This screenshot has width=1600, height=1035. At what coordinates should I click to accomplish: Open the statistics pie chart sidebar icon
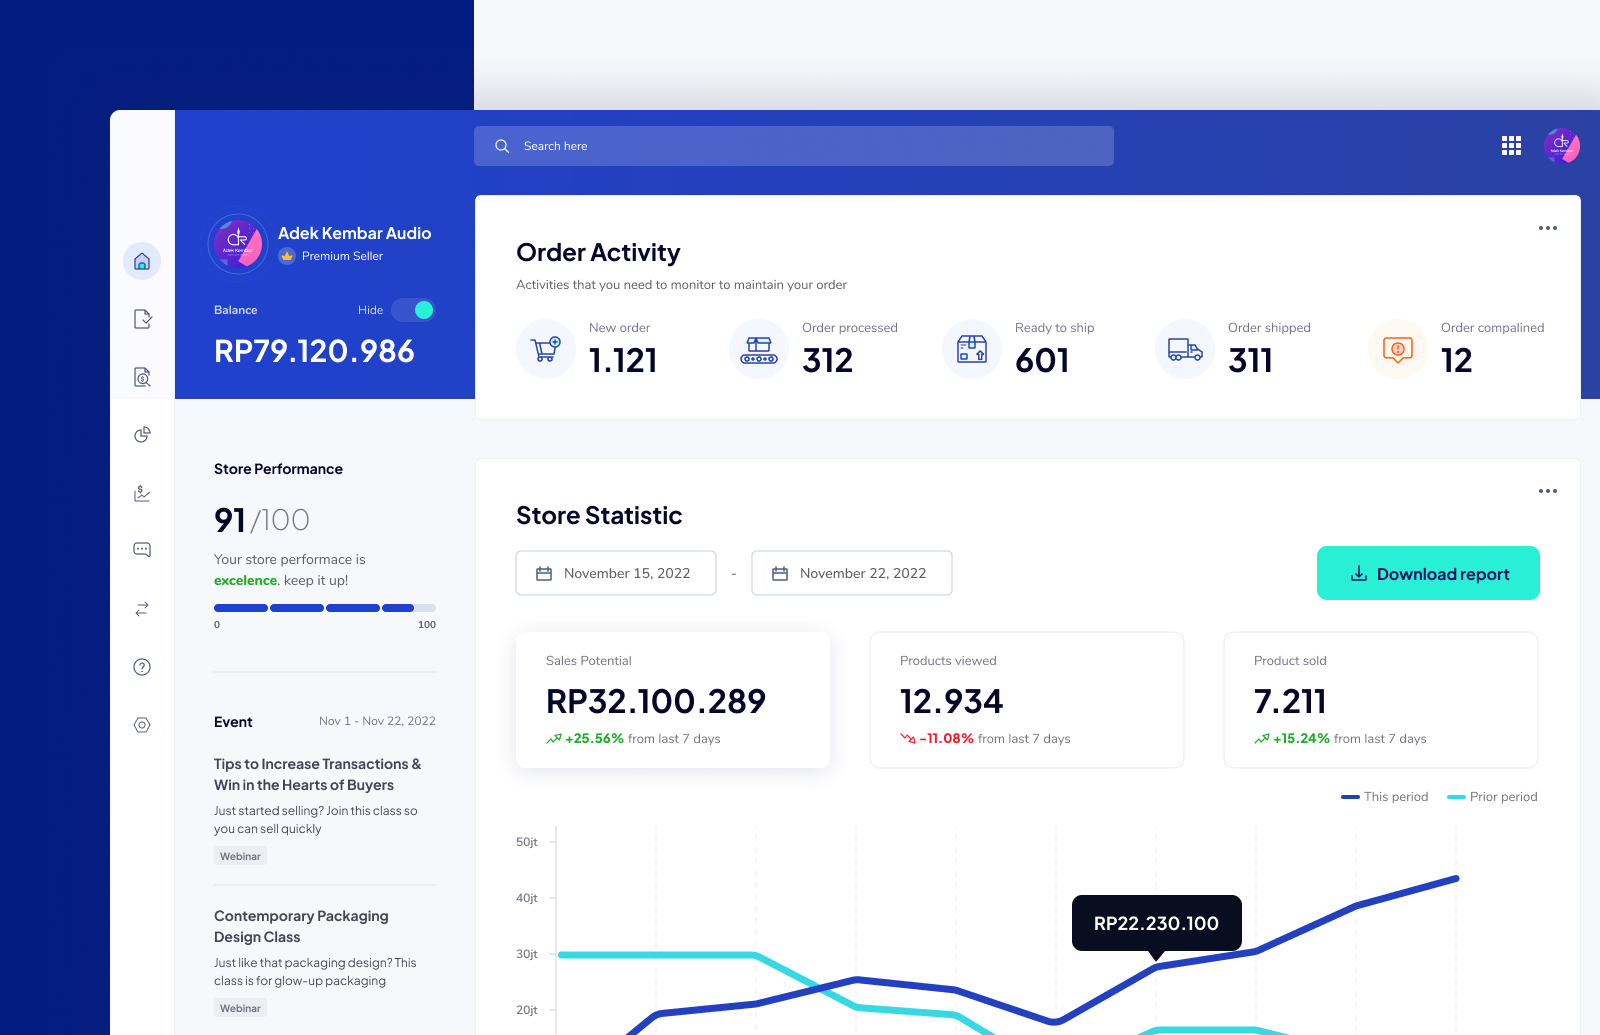click(142, 434)
